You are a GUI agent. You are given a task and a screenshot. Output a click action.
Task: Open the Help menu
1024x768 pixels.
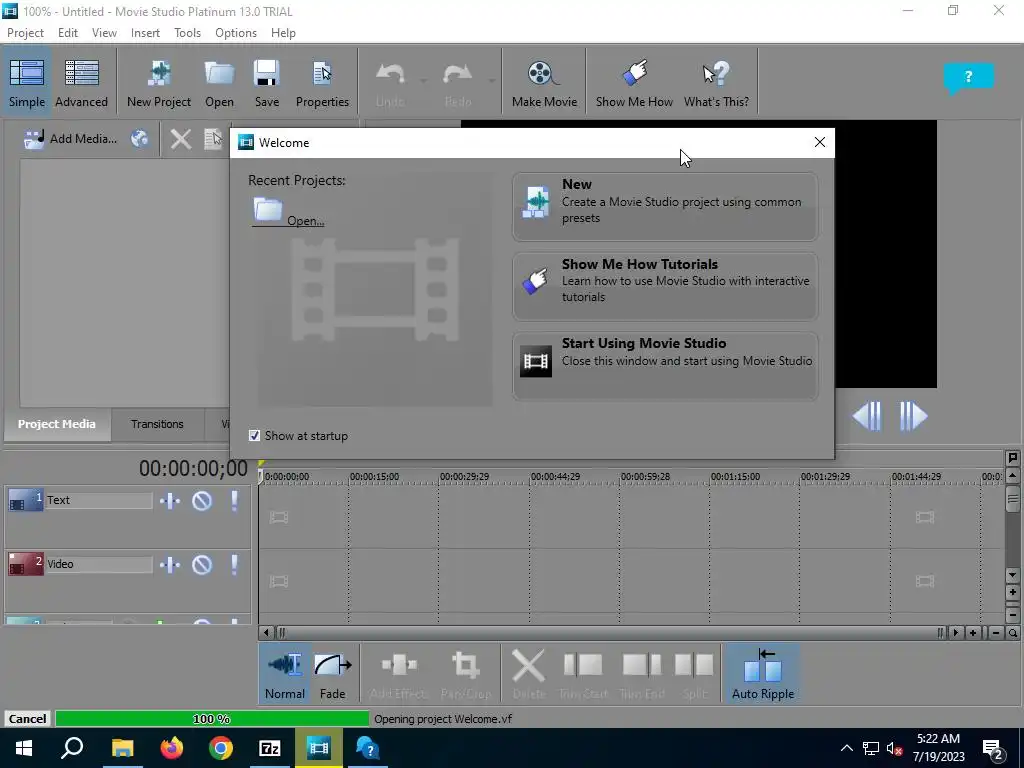tap(283, 33)
